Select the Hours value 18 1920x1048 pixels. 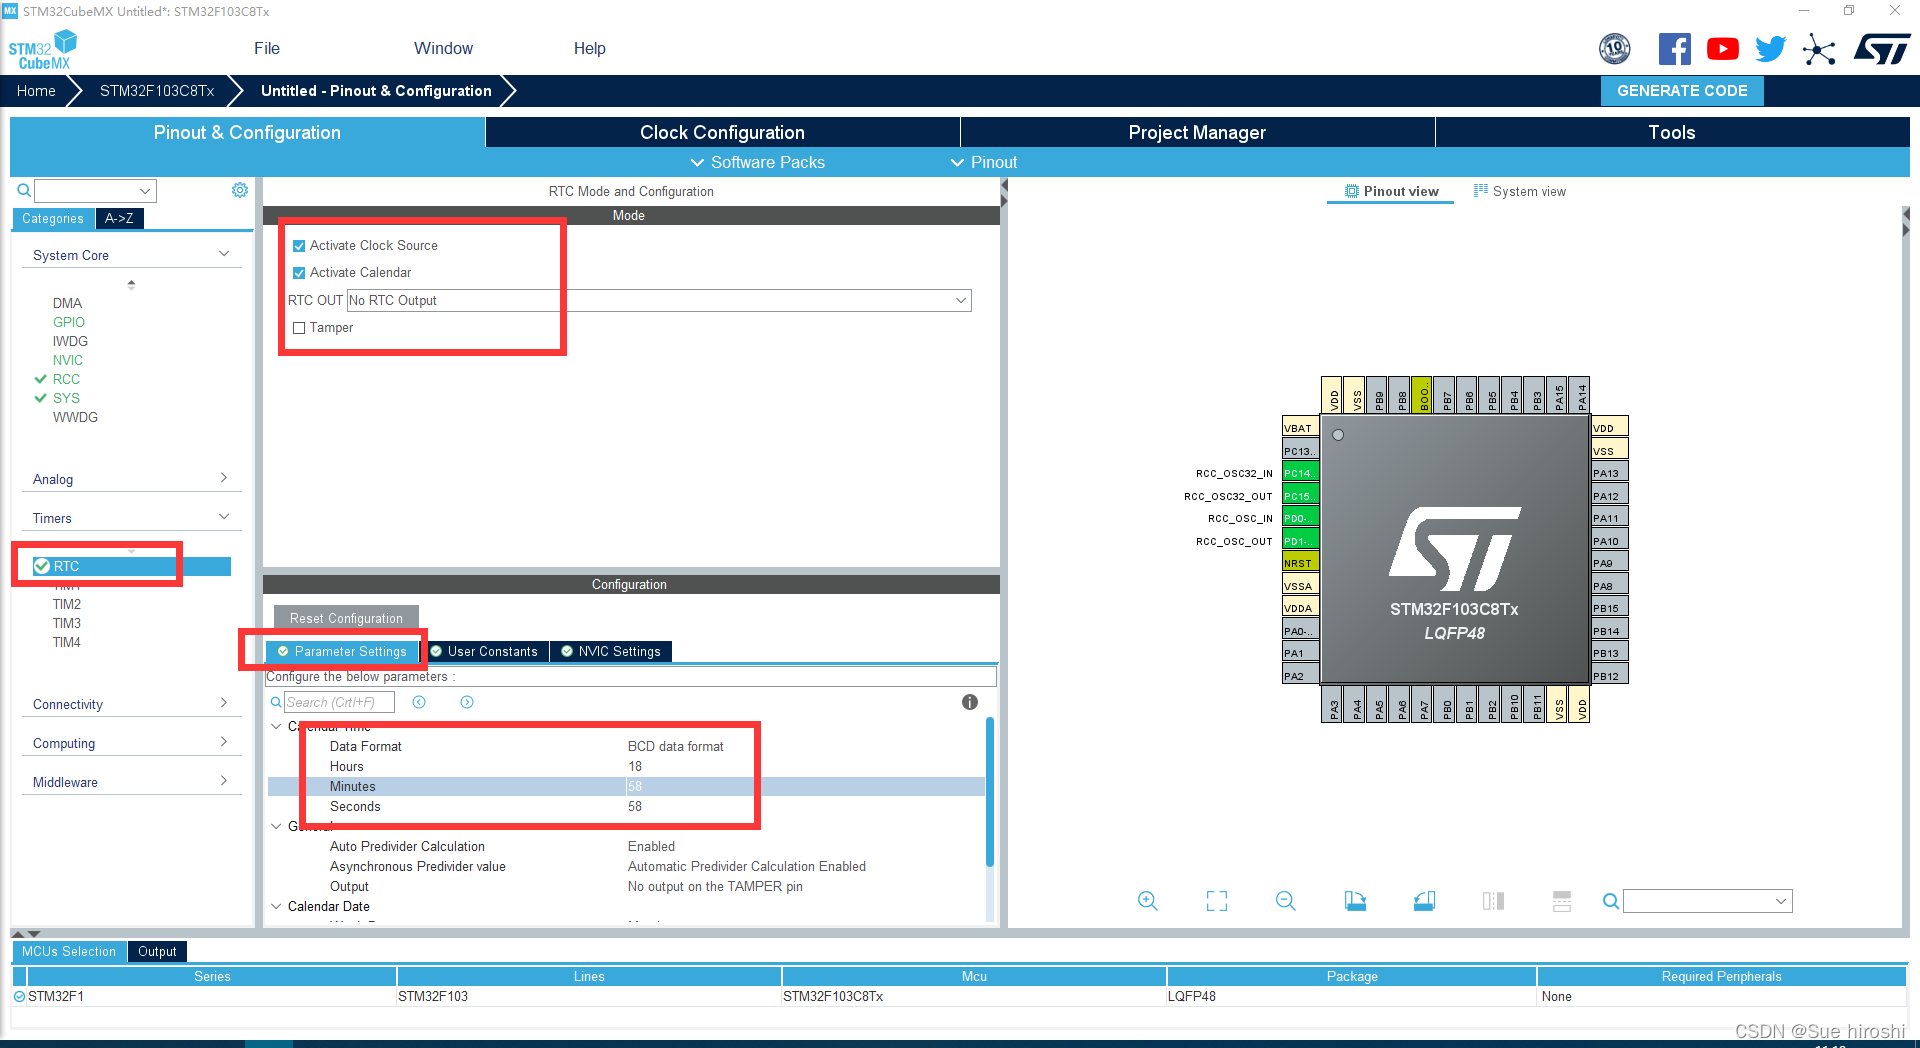coord(635,766)
